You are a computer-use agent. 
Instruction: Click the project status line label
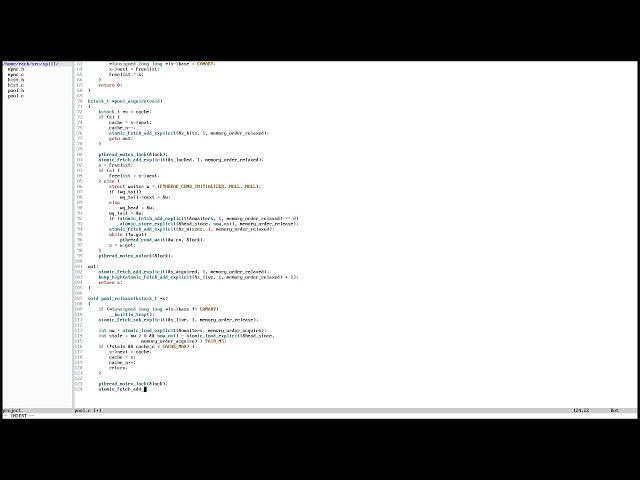12,410
